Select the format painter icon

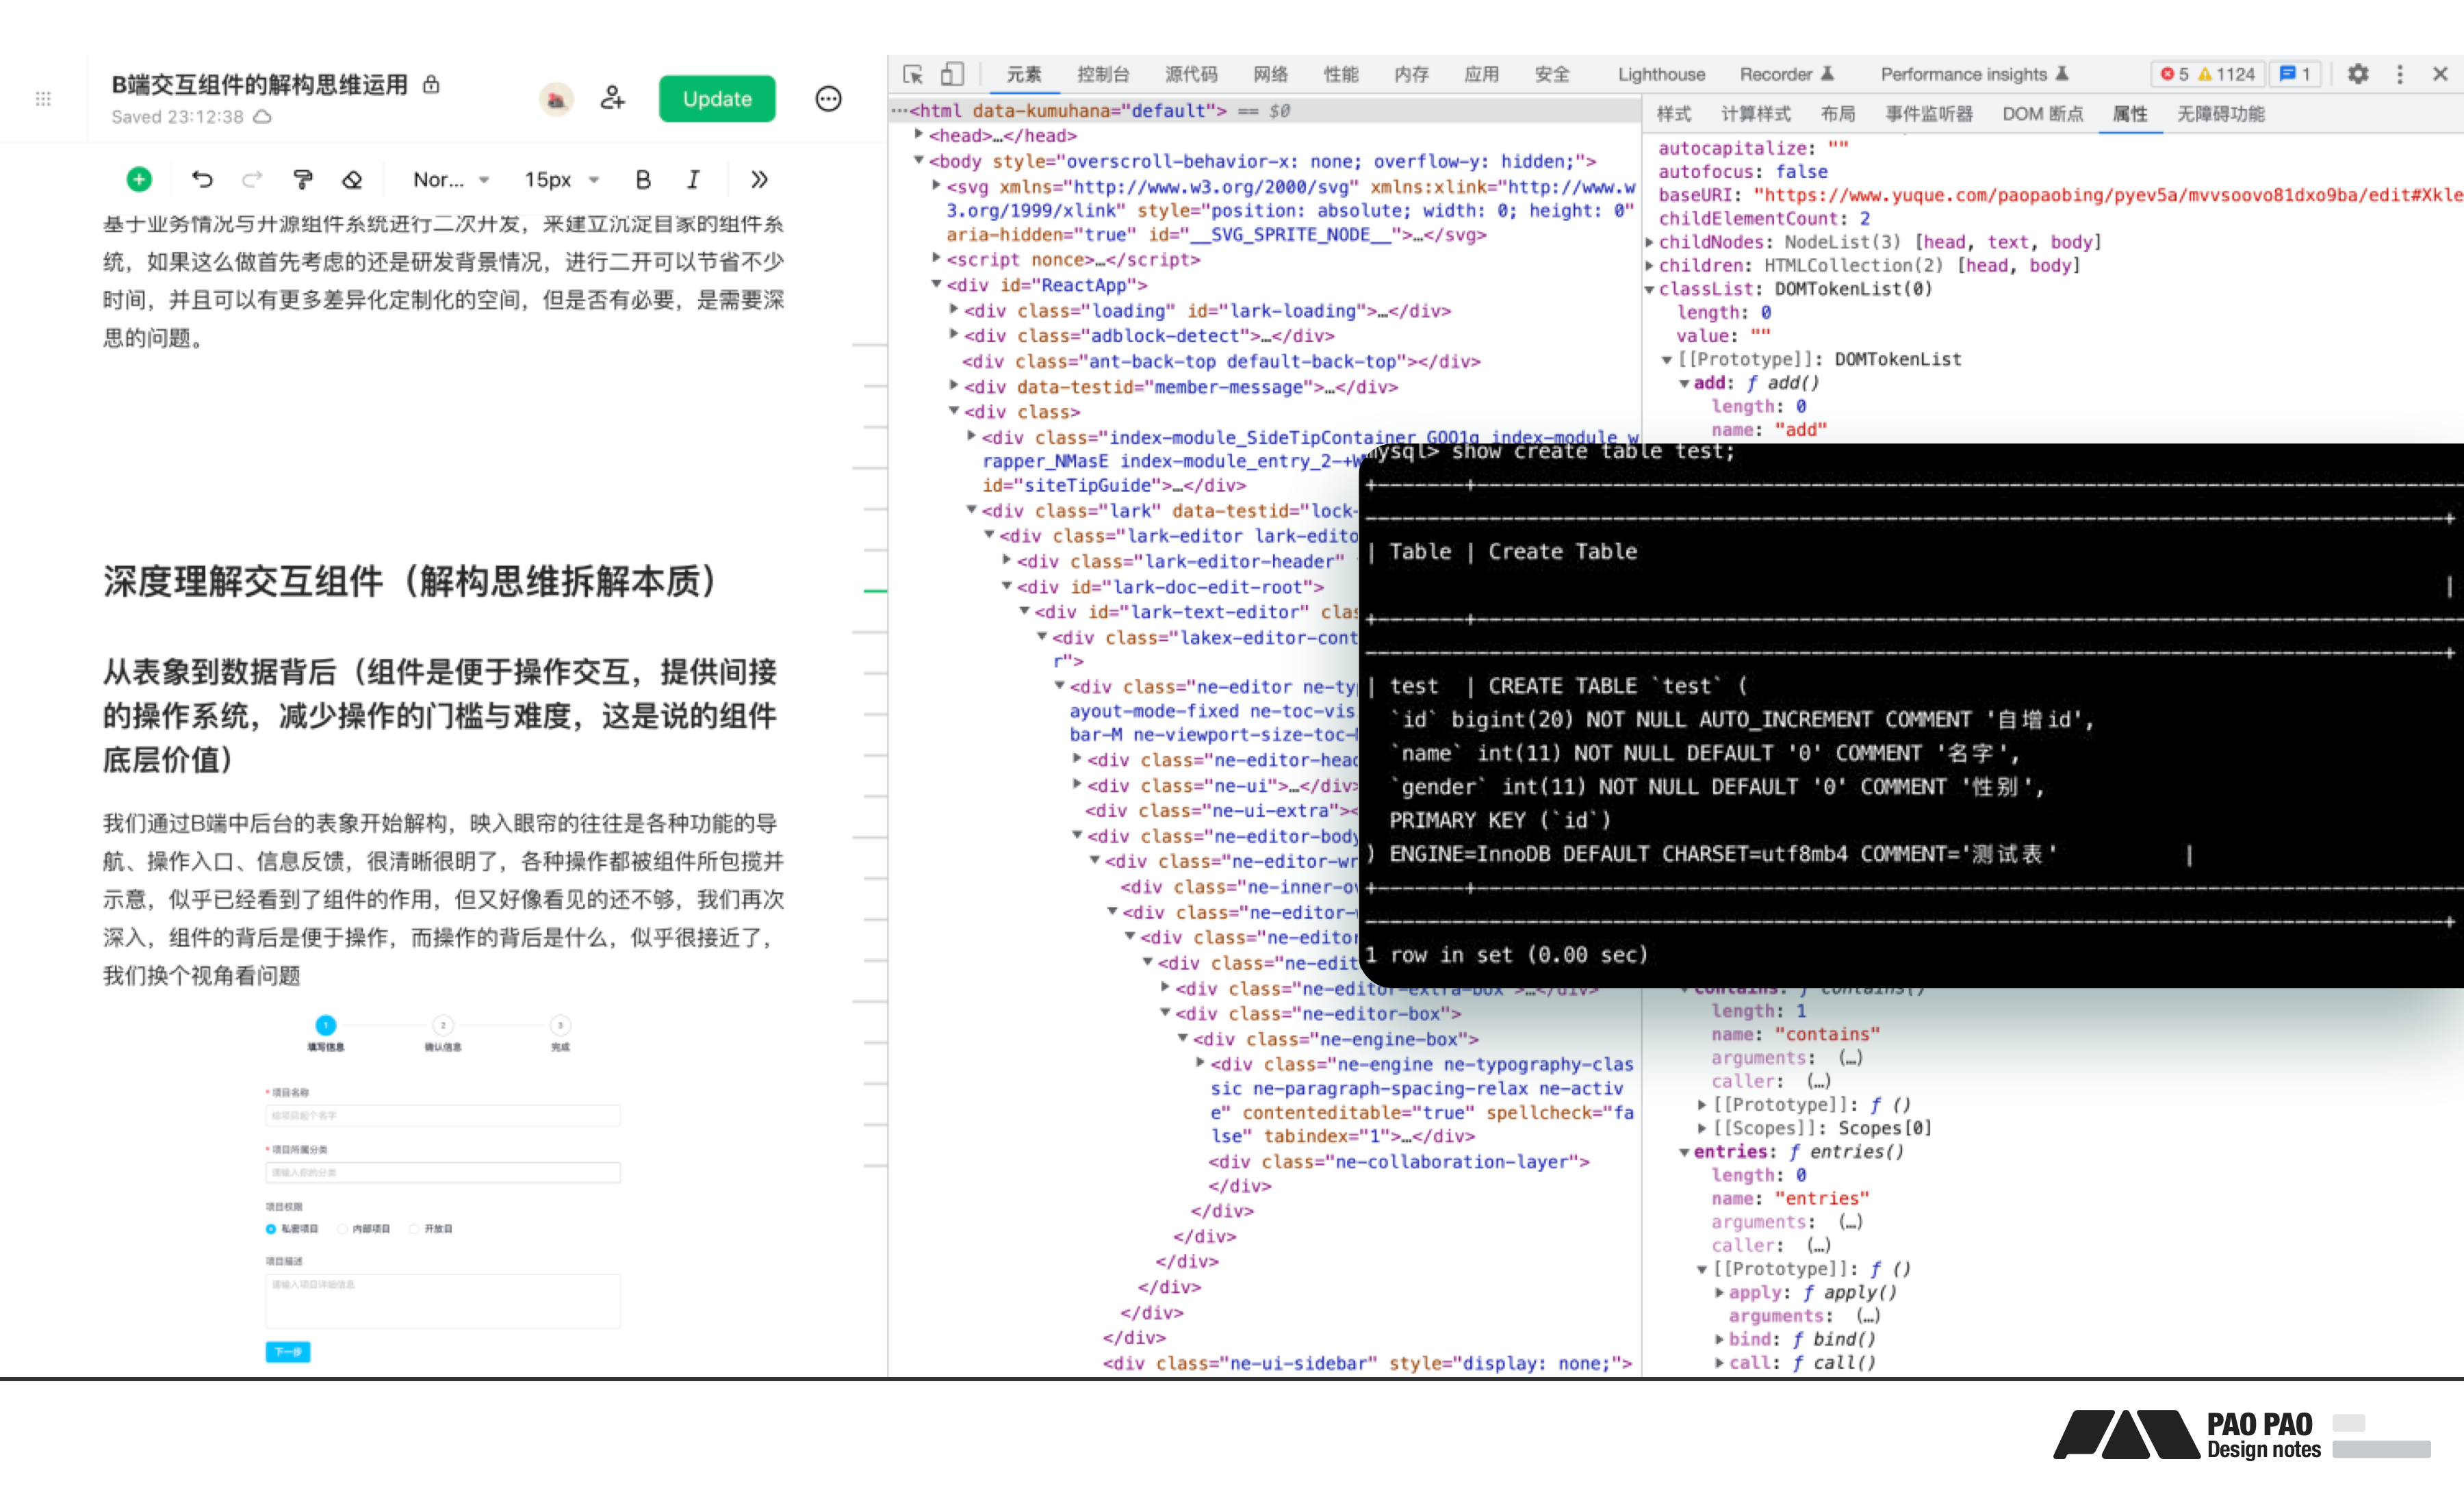(302, 179)
